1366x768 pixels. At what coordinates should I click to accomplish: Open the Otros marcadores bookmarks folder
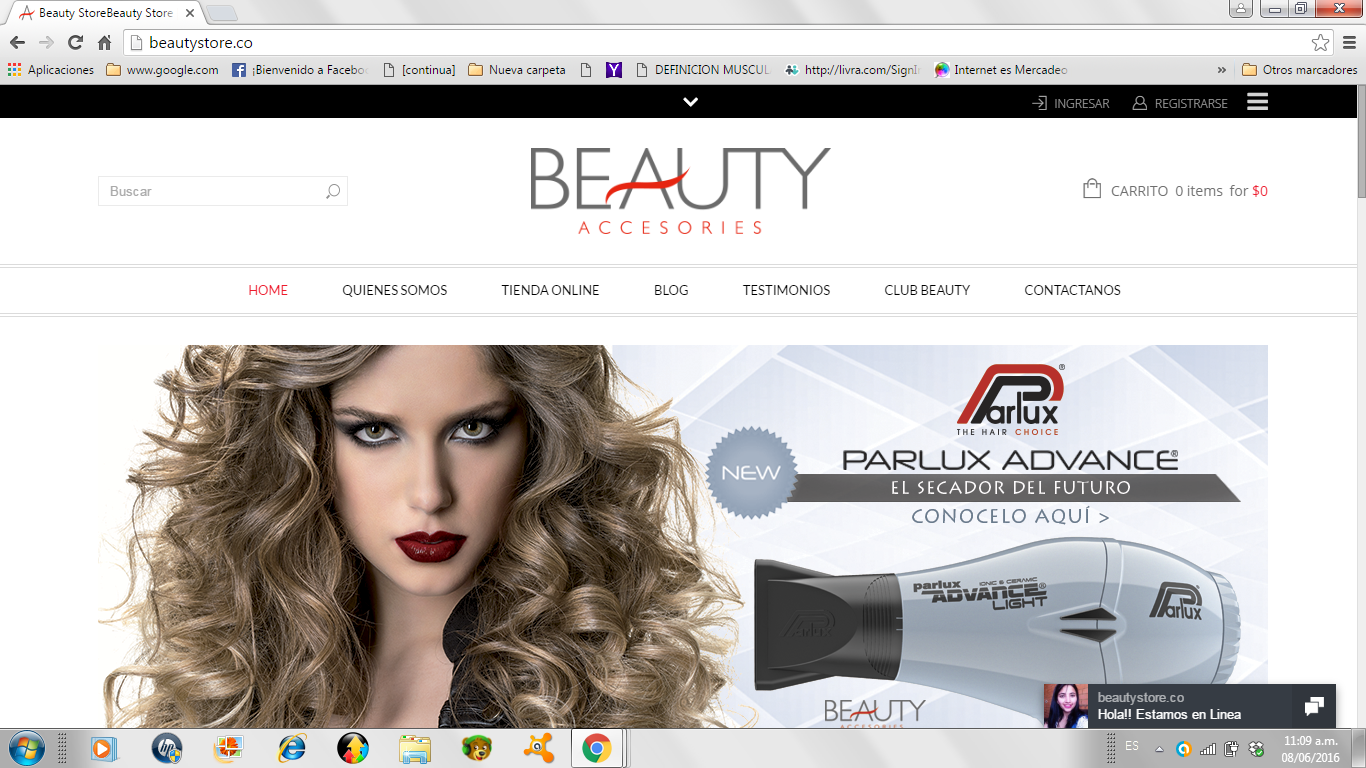click(x=1299, y=70)
